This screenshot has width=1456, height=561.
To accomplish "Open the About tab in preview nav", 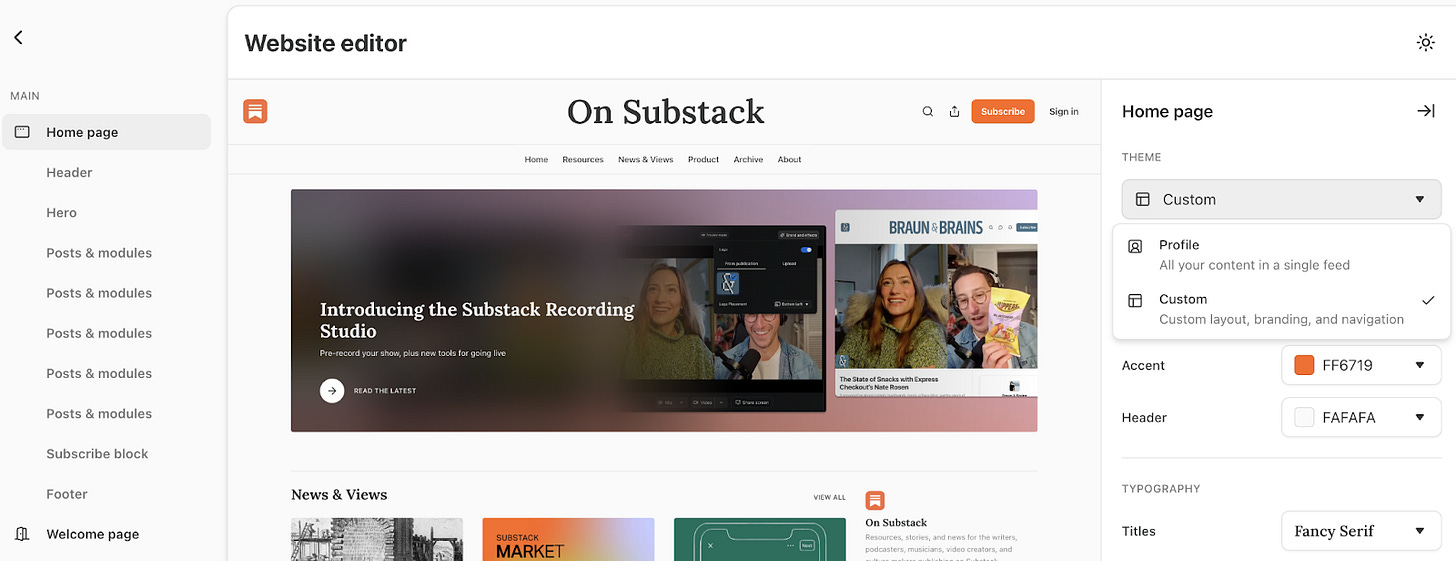I will coord(789,159).
